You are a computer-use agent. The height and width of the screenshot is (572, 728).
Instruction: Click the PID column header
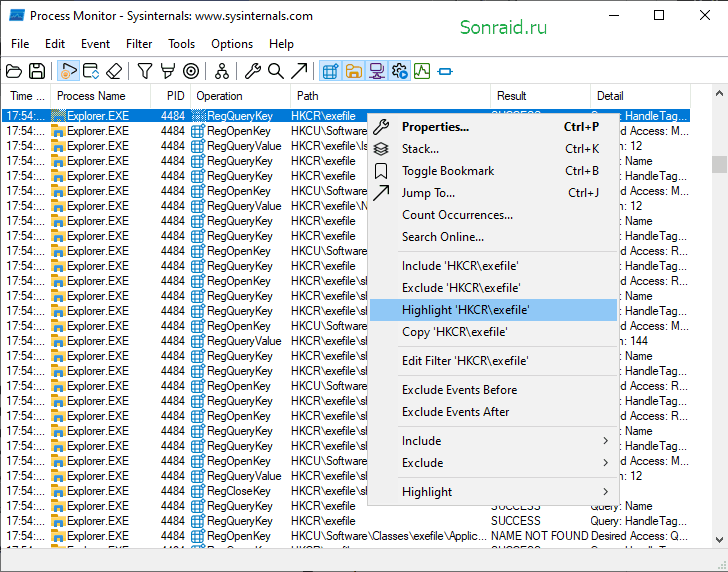(x=170, y=96)
